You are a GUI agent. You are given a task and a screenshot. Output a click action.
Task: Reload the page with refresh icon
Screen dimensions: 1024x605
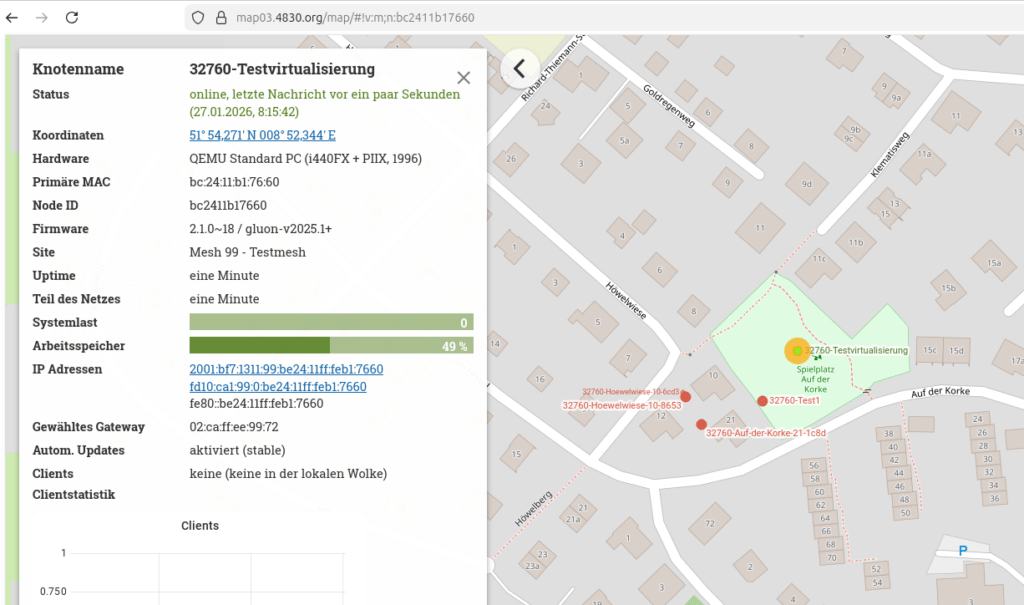[72, 17]
